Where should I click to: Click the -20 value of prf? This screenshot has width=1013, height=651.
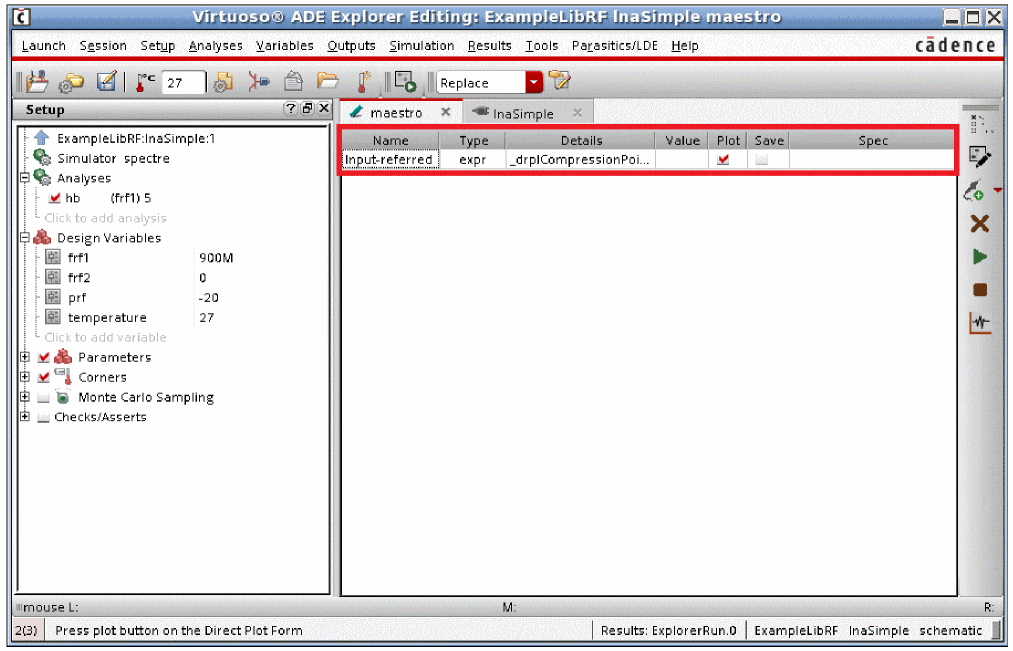pos(208,298)
